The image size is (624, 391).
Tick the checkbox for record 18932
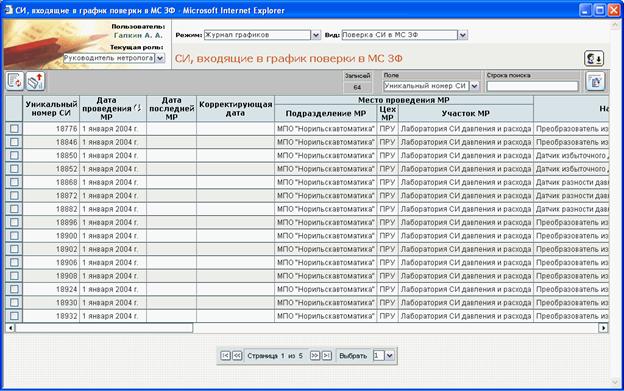[14, 316]
